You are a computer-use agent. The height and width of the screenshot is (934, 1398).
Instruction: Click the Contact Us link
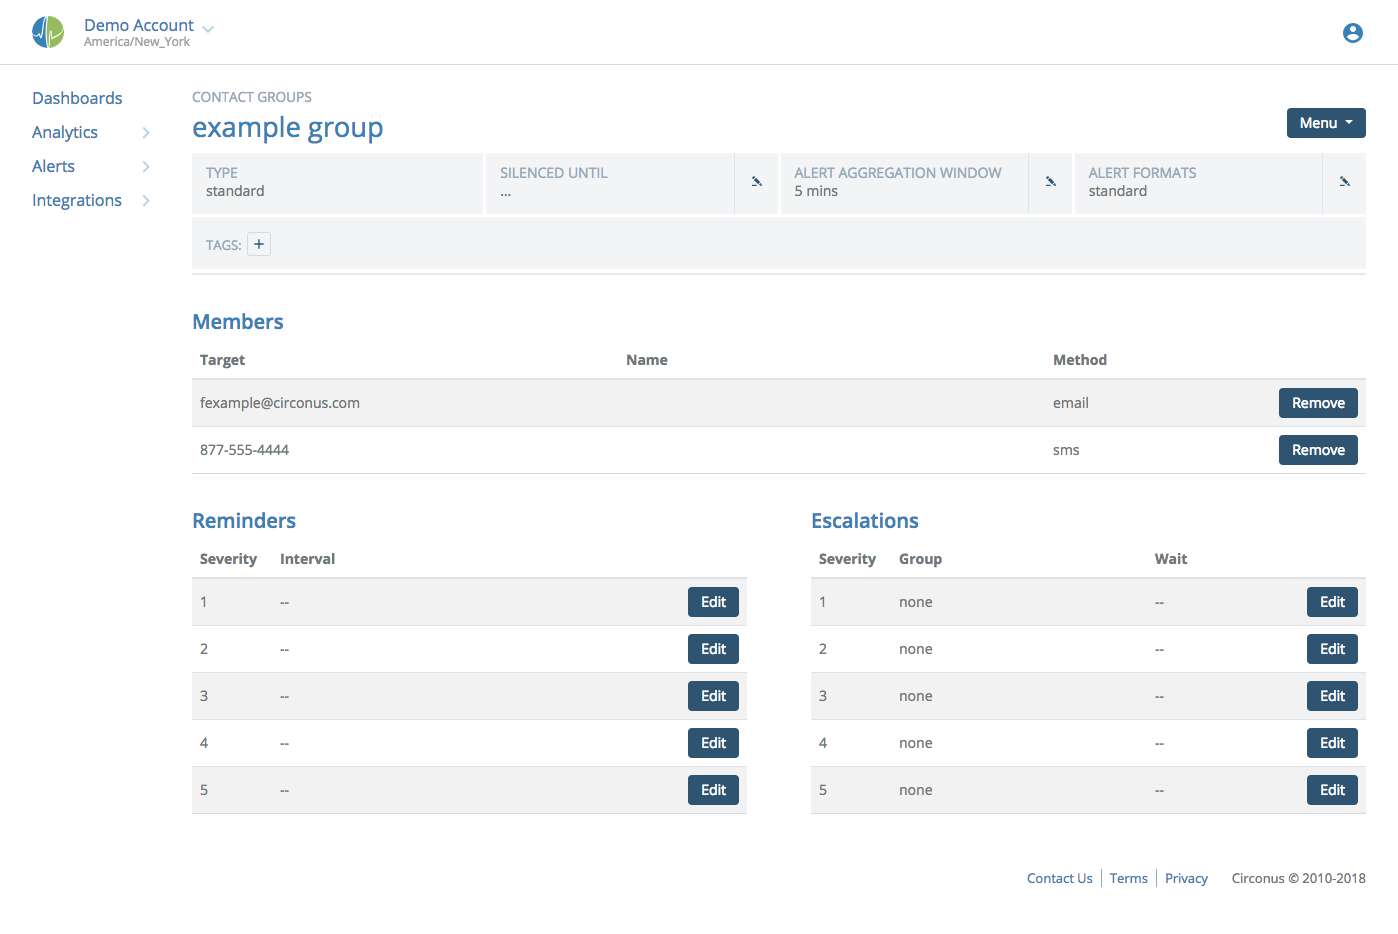click(x=1059, y=878)
